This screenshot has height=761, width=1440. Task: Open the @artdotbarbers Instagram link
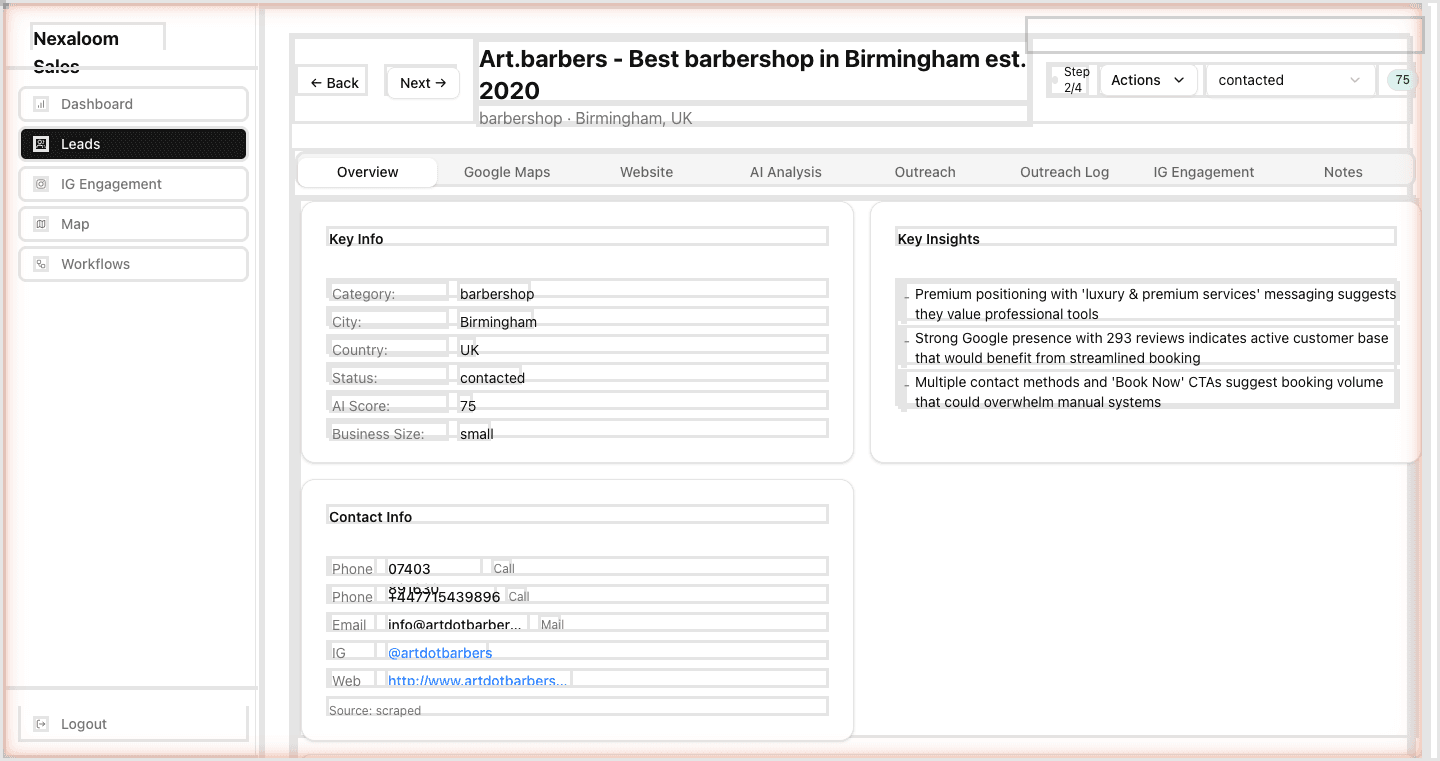pyautogui.click(x=439, y=652)
